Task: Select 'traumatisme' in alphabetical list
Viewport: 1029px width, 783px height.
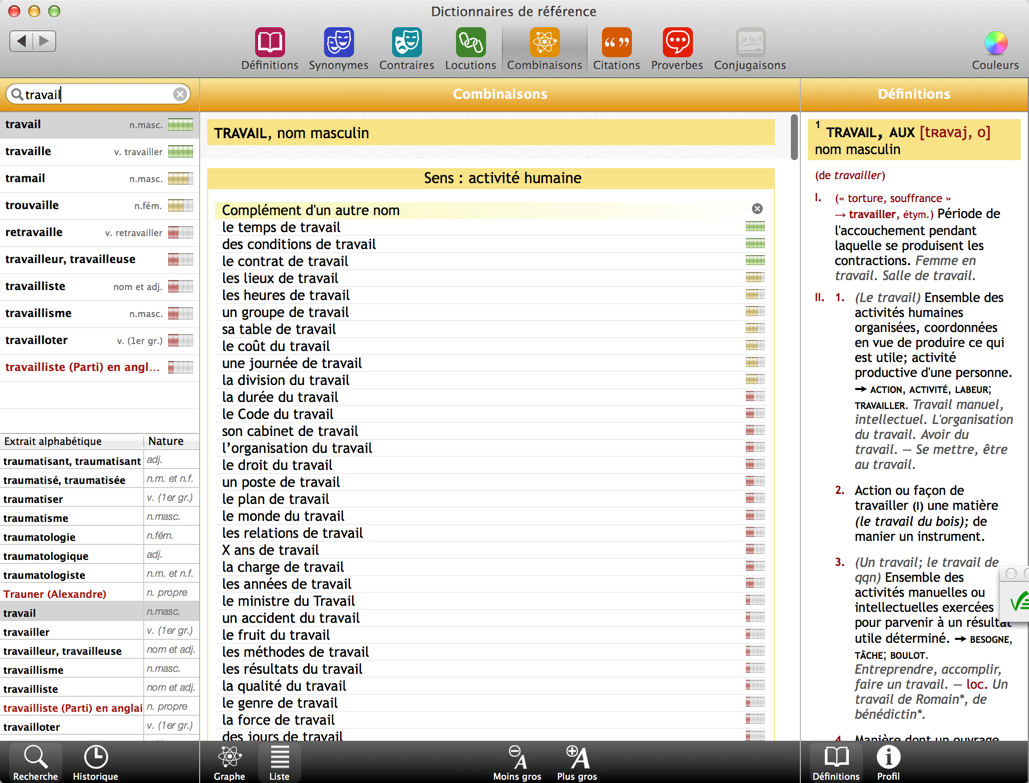Action: [x=99, y=518]
